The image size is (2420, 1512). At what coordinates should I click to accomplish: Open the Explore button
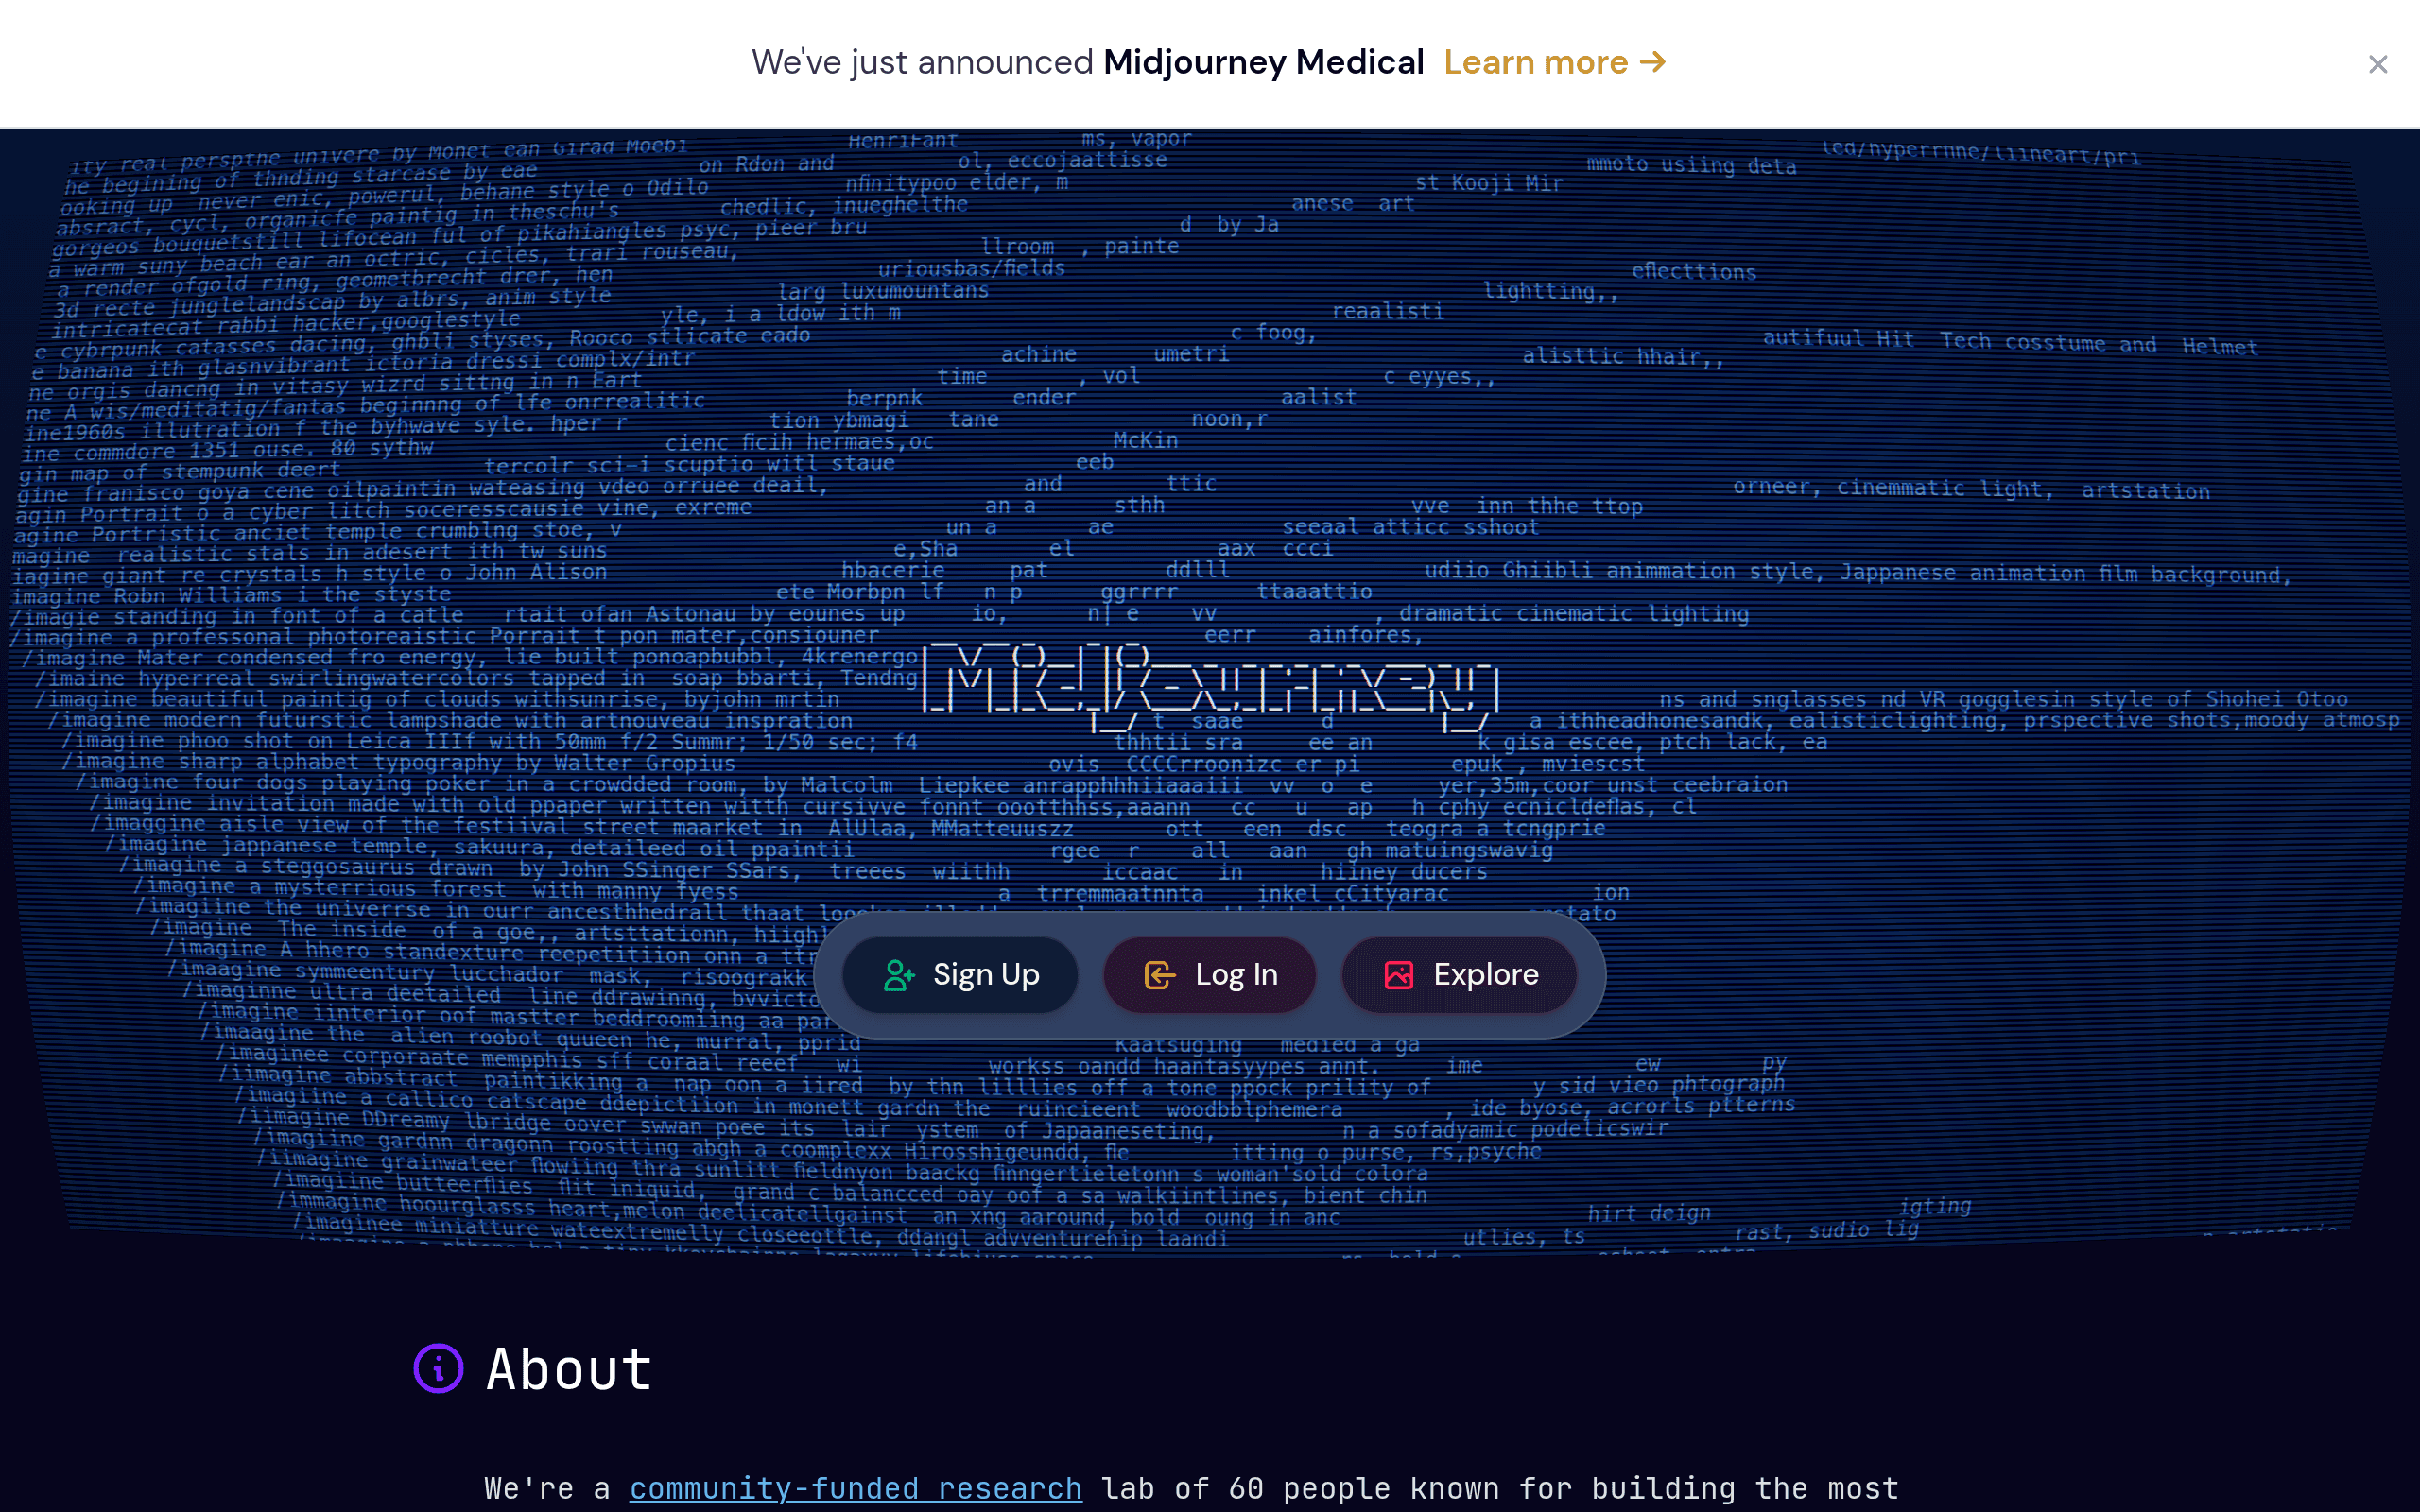pos(1460,975)
